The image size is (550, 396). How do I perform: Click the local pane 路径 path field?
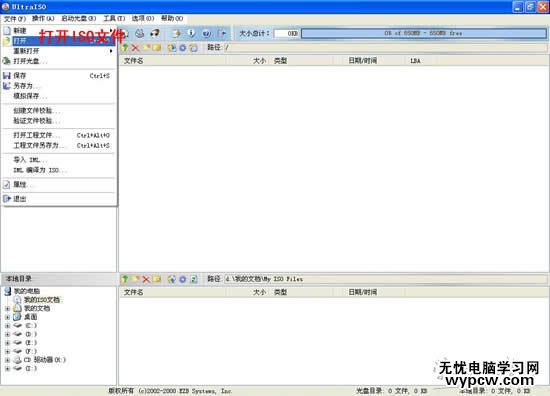[385, 279]
